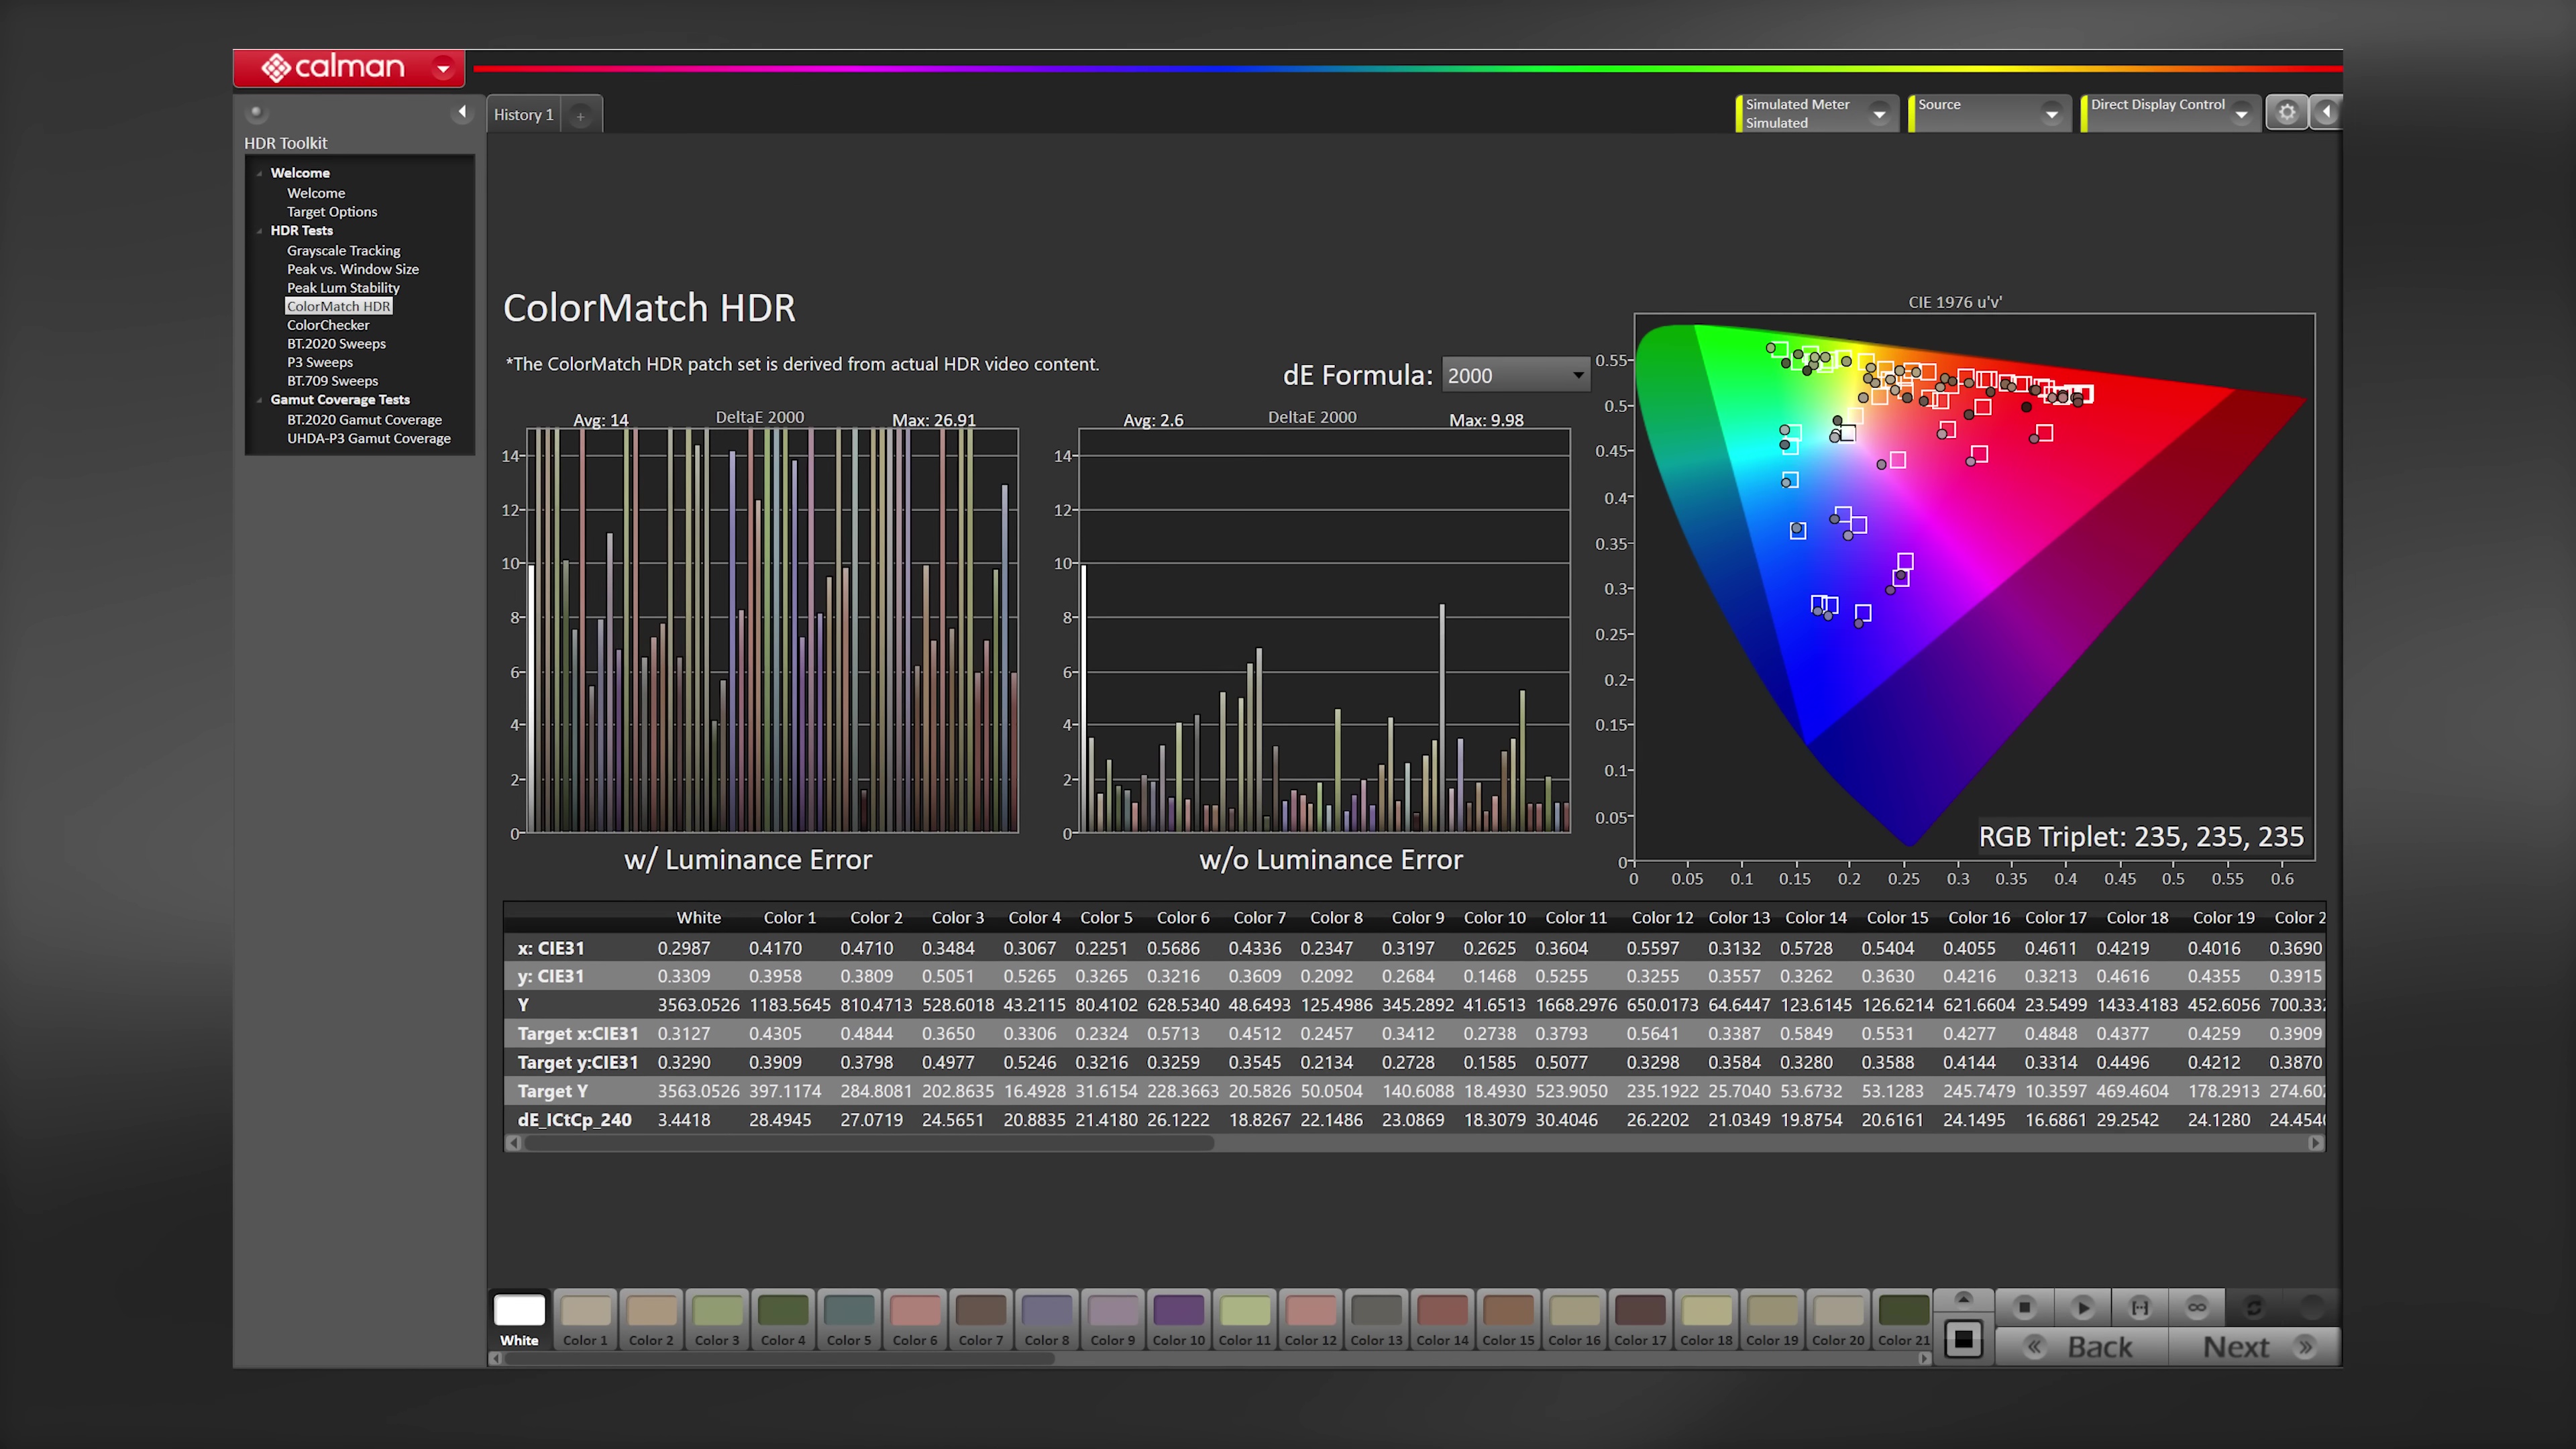Open BT.709 Sweeps test
The height and width of the screenshot is (1449, 2576).
(x=332, y=381)
